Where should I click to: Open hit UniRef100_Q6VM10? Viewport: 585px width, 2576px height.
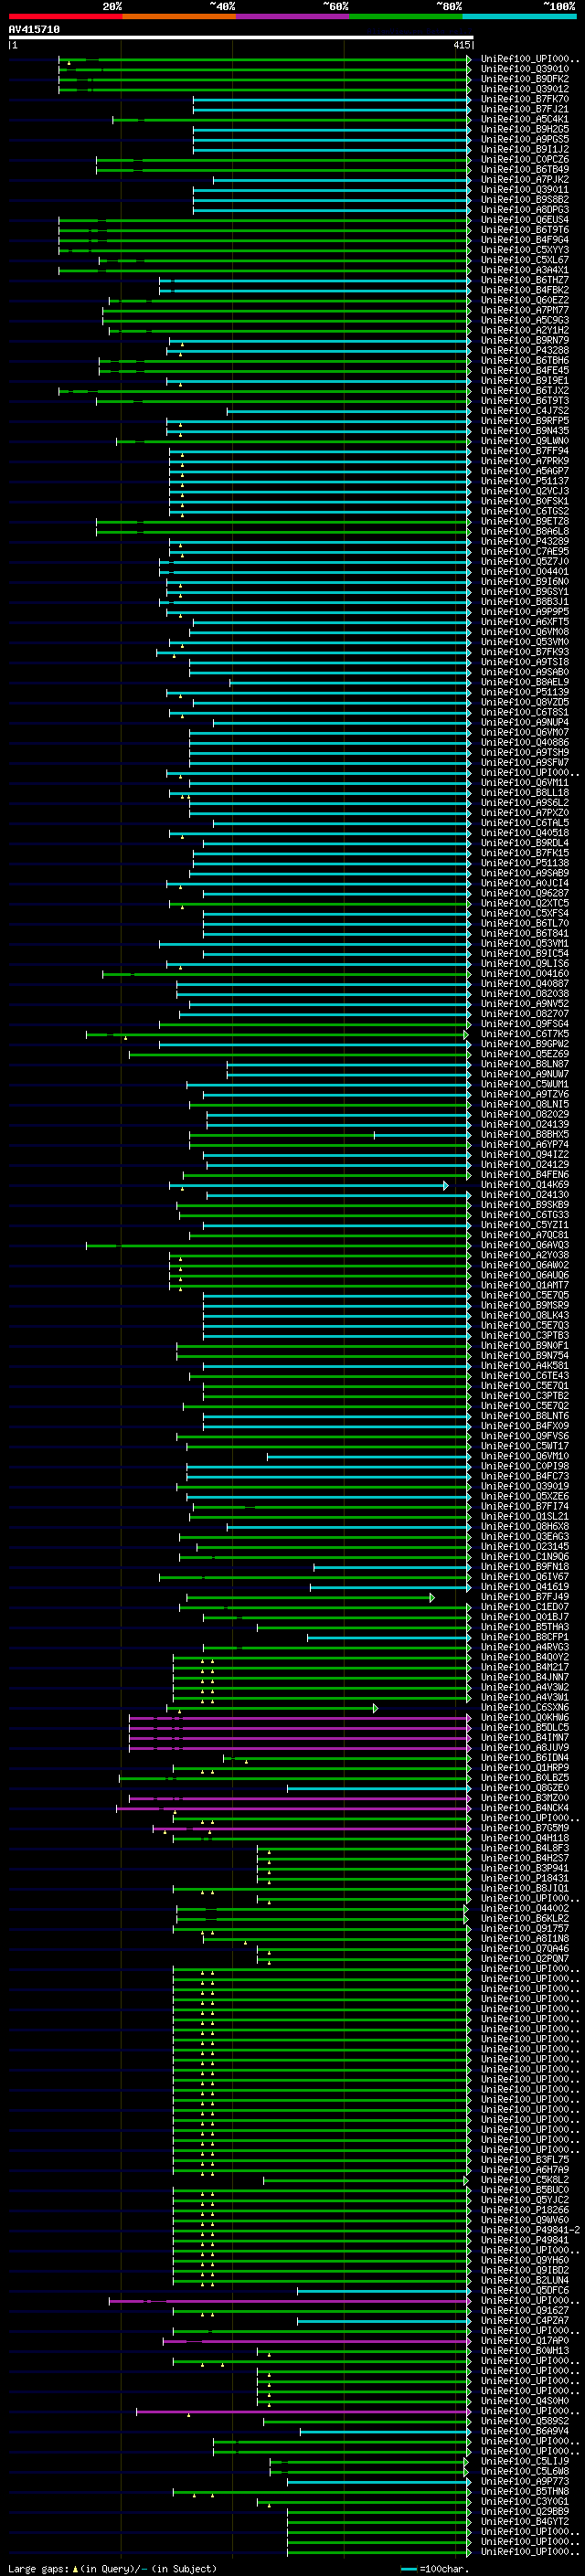click(525, 1457)
